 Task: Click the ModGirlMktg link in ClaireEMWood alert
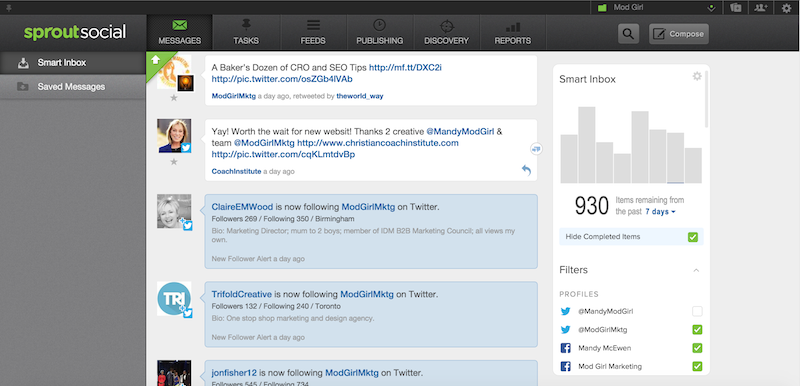(368, 207)
